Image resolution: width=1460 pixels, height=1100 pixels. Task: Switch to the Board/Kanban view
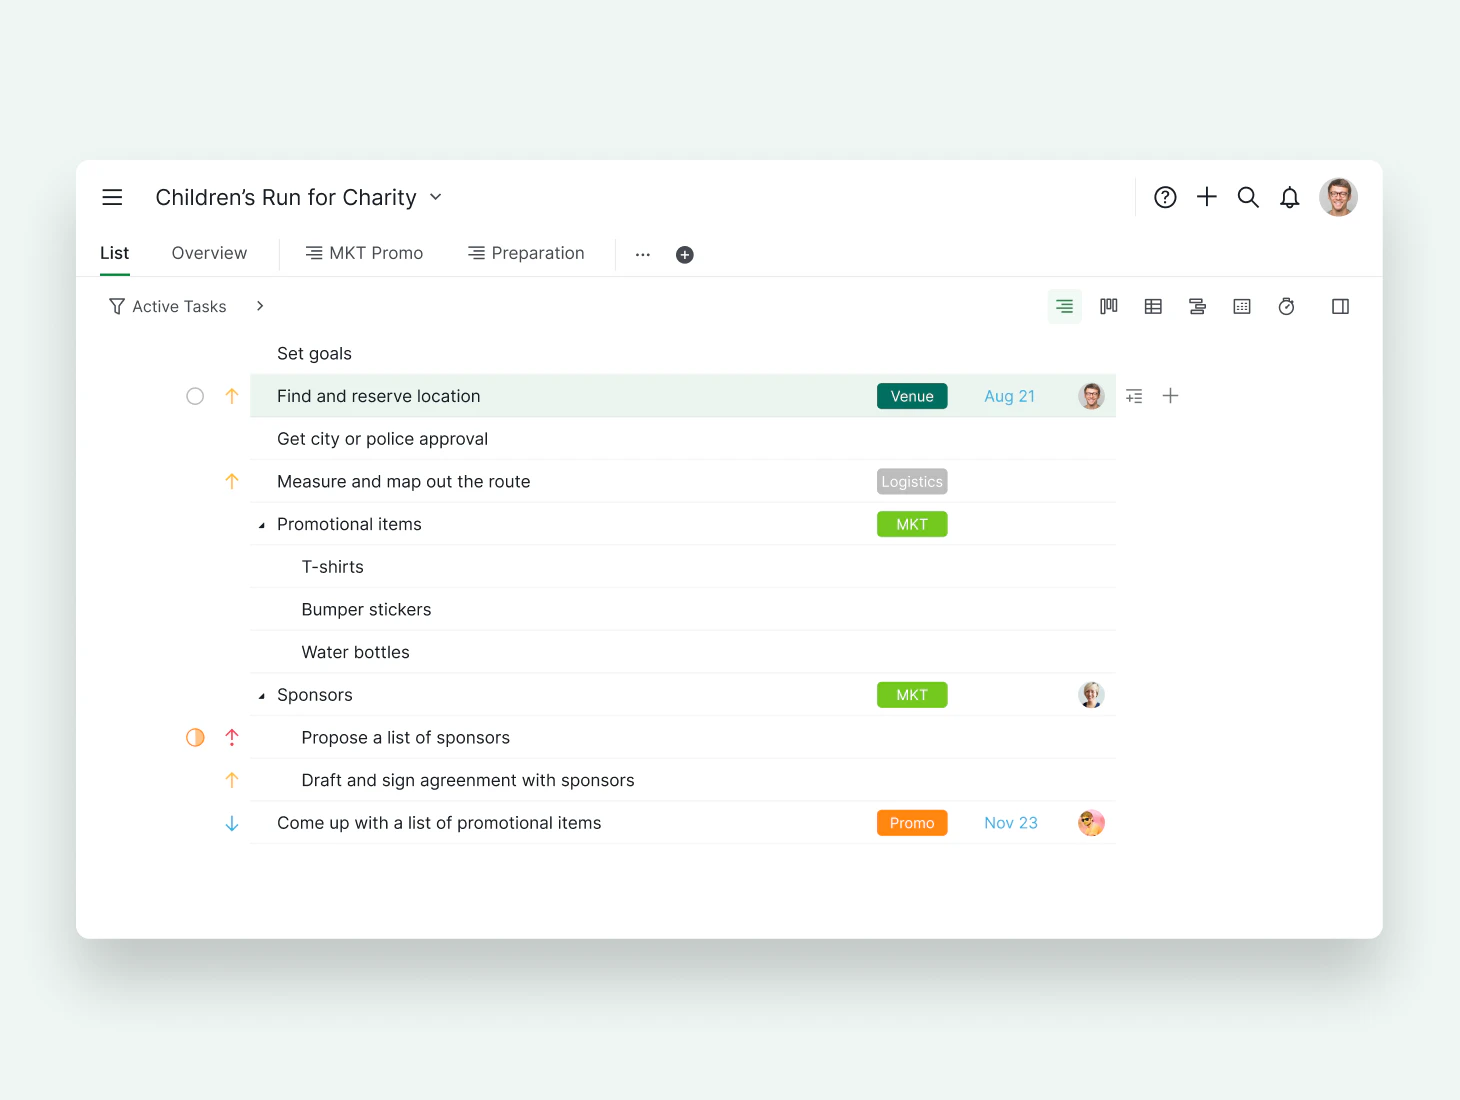1108,306
